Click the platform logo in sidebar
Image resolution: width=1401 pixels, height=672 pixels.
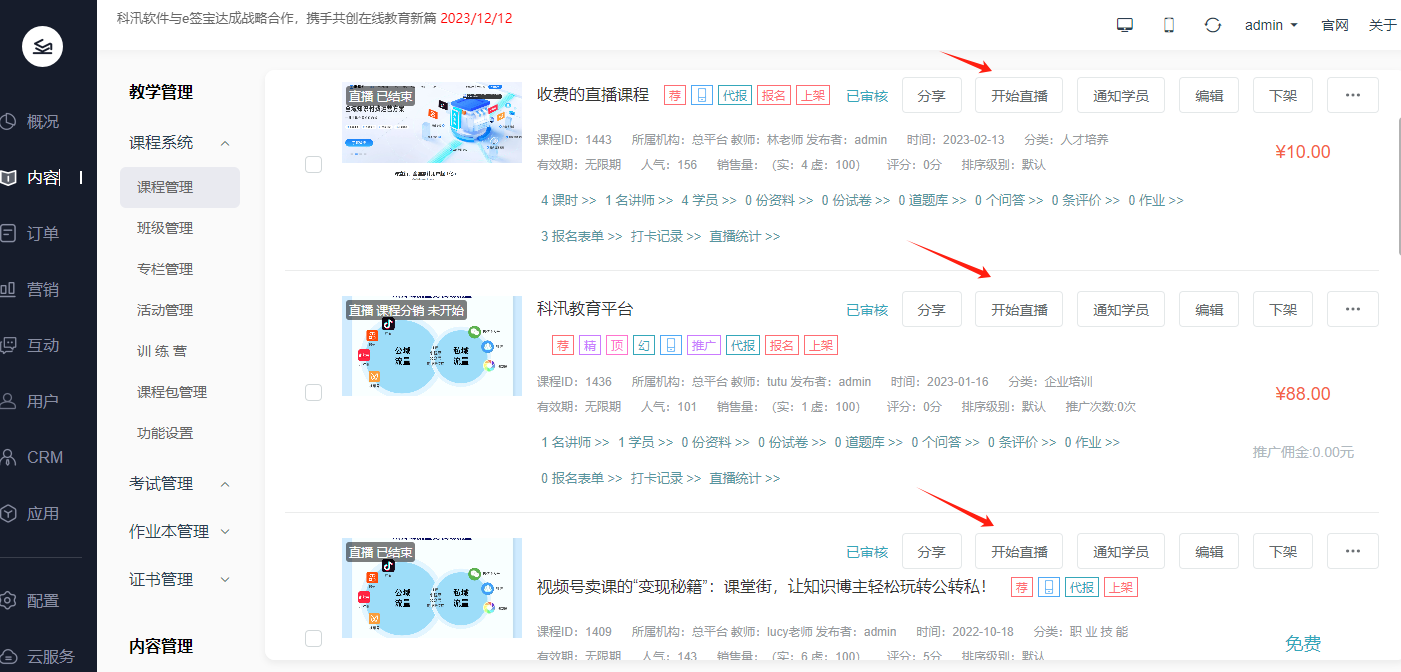point(43,46)
